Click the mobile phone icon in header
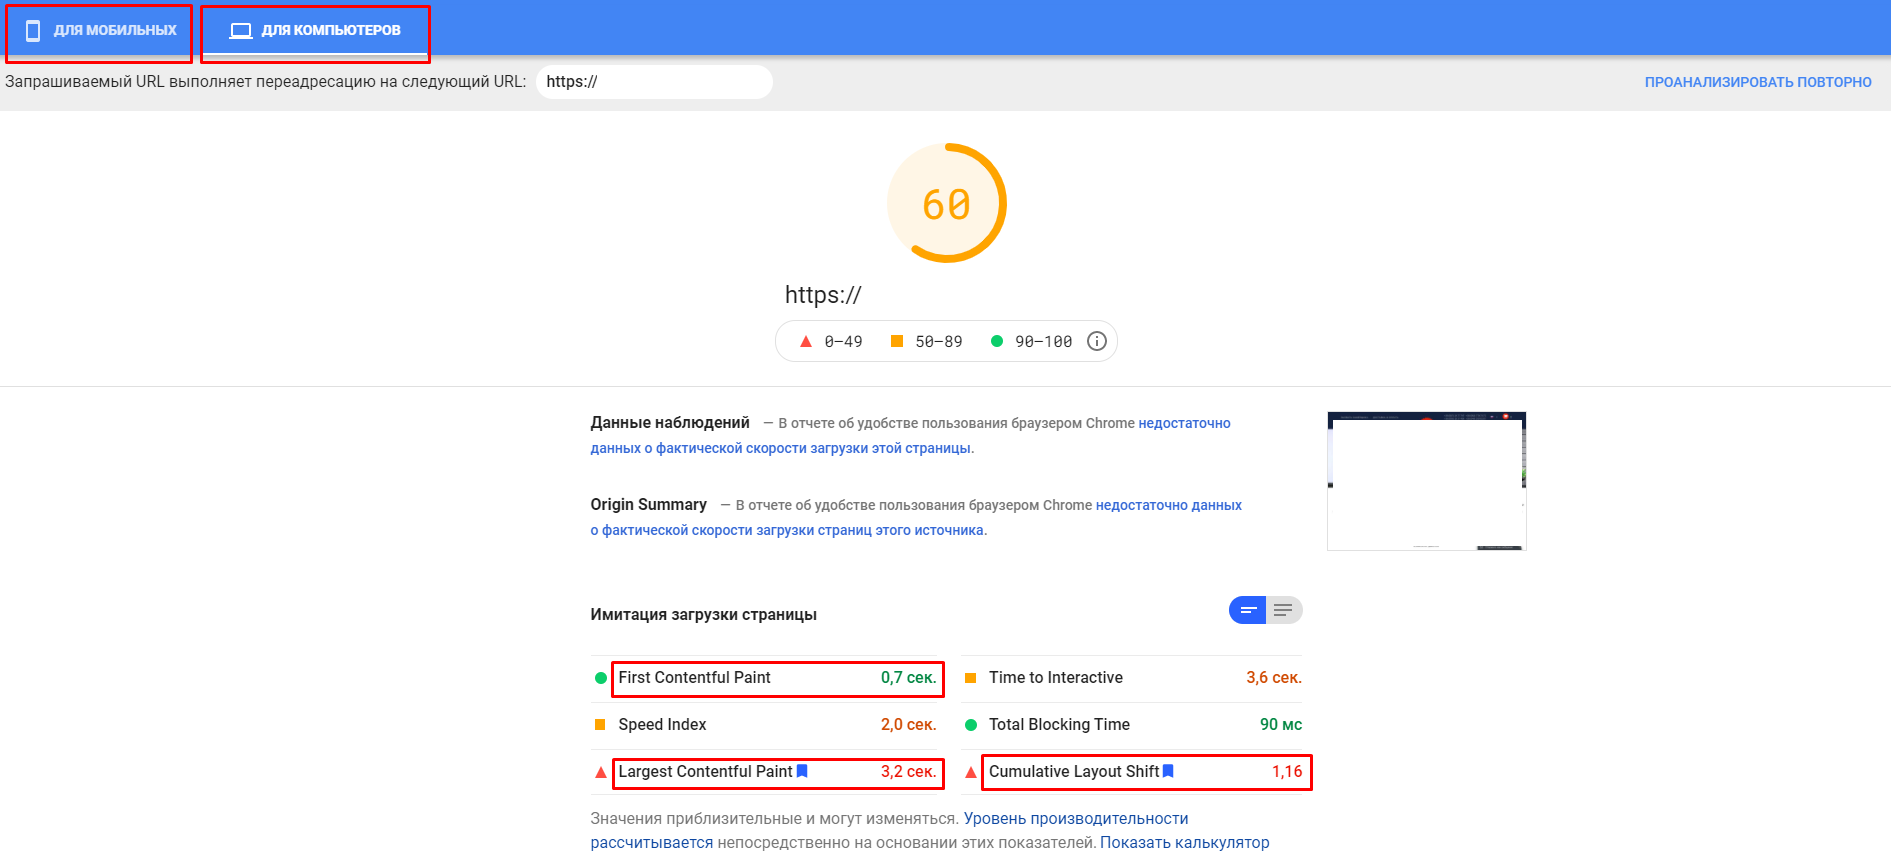Viewport: 1891px width, 863px height. 33,31
